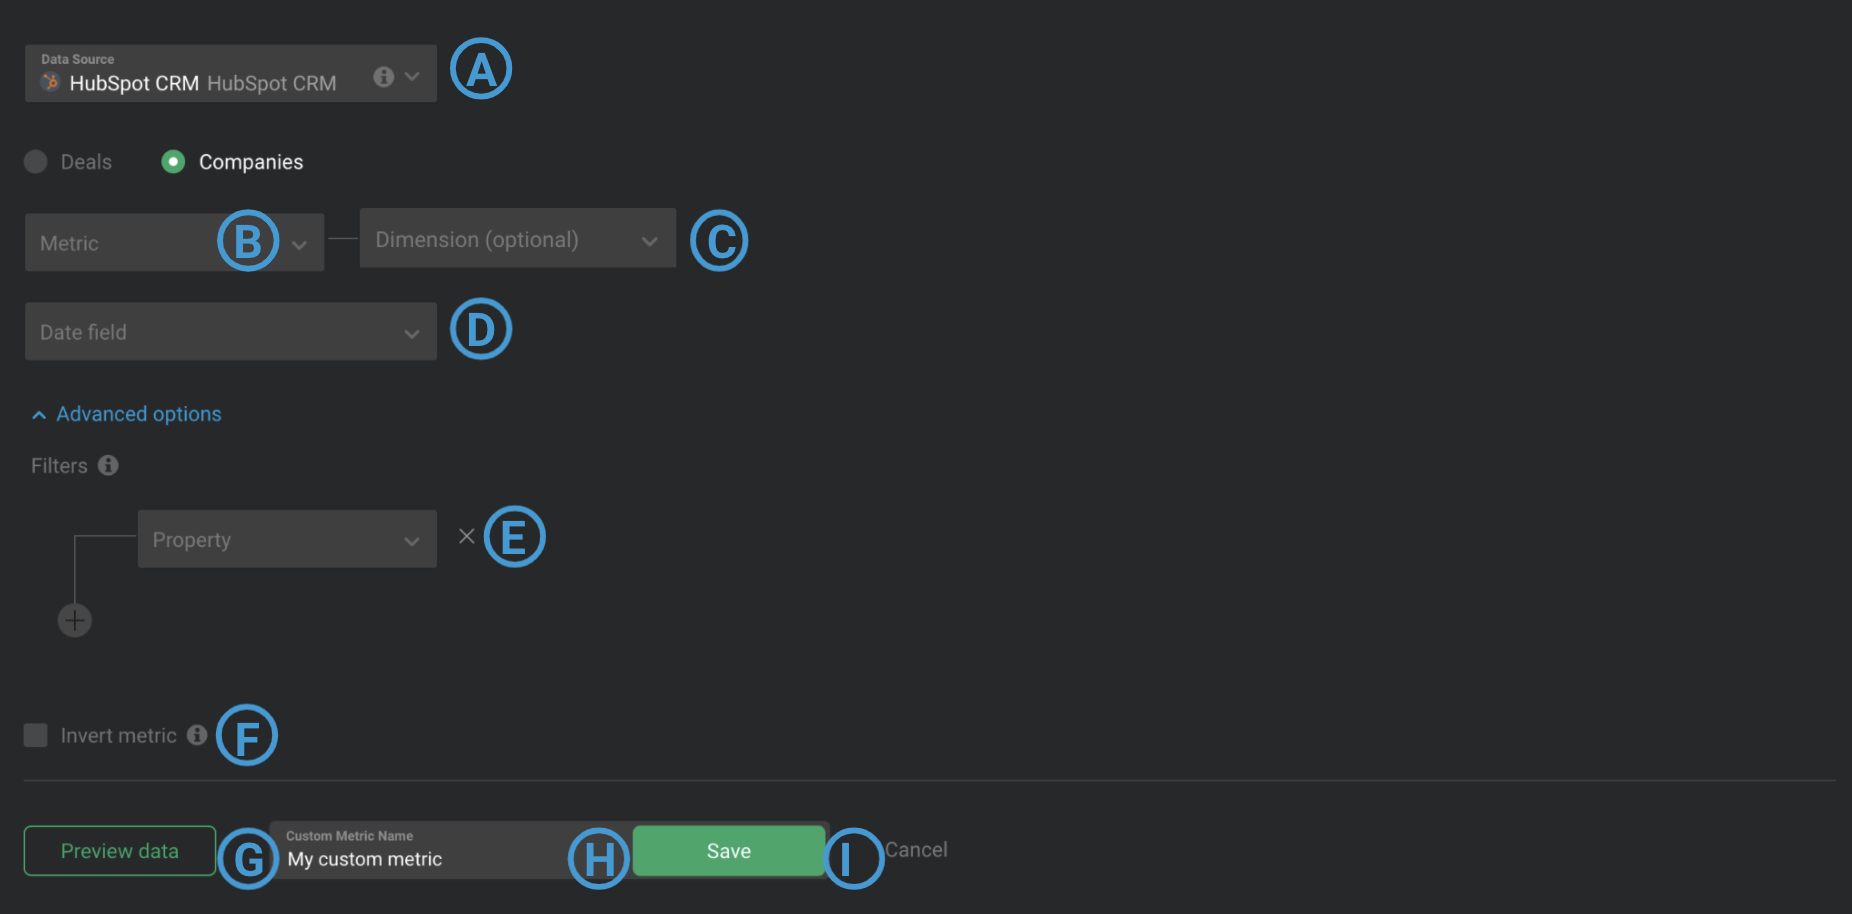Click the HubSpot logo icon
This screenshot has height=914, width=1852.
50,83
